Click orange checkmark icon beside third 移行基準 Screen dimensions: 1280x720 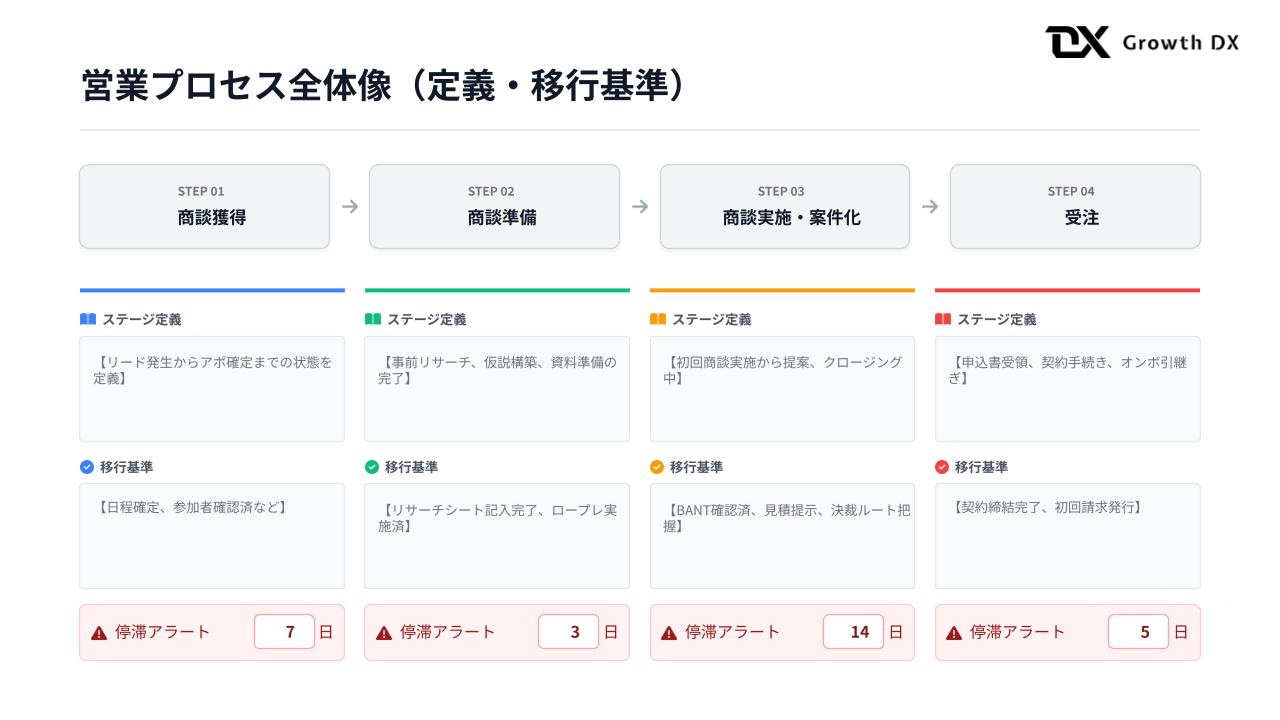click(657, 467)
